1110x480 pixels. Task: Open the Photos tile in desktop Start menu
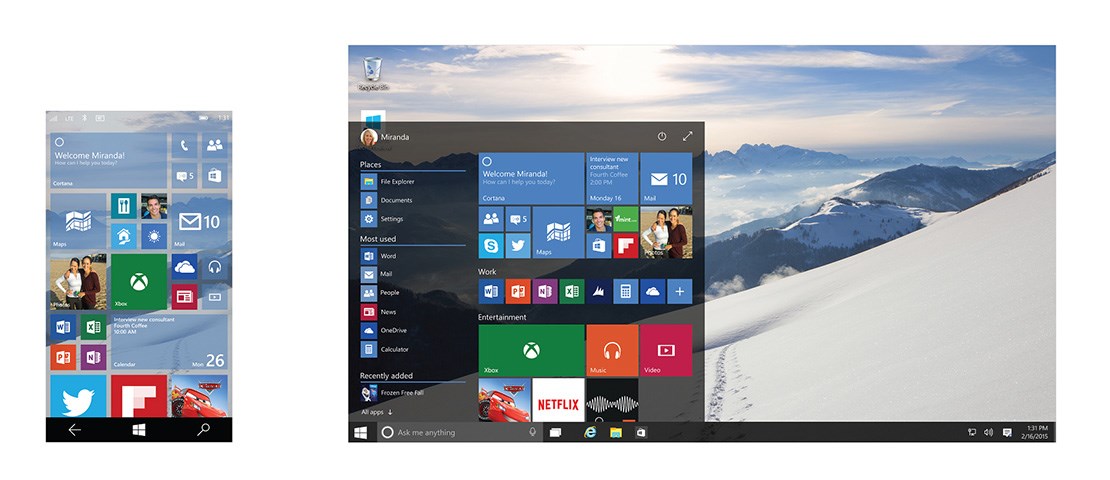pyautogui.click(x=666, y=233)
